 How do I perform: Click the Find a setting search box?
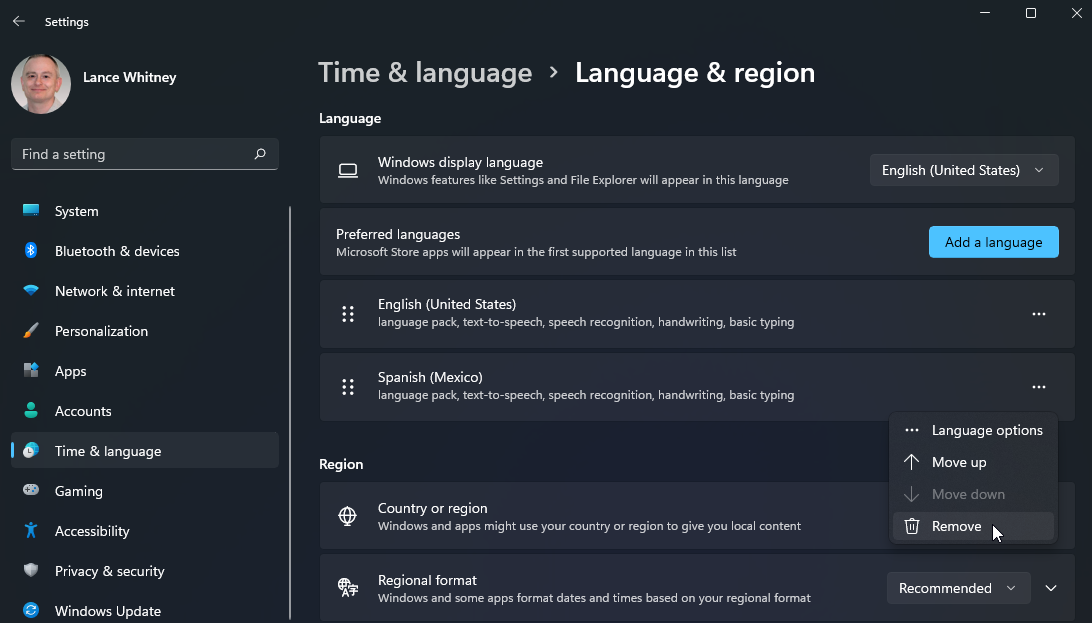coord(144,154)
